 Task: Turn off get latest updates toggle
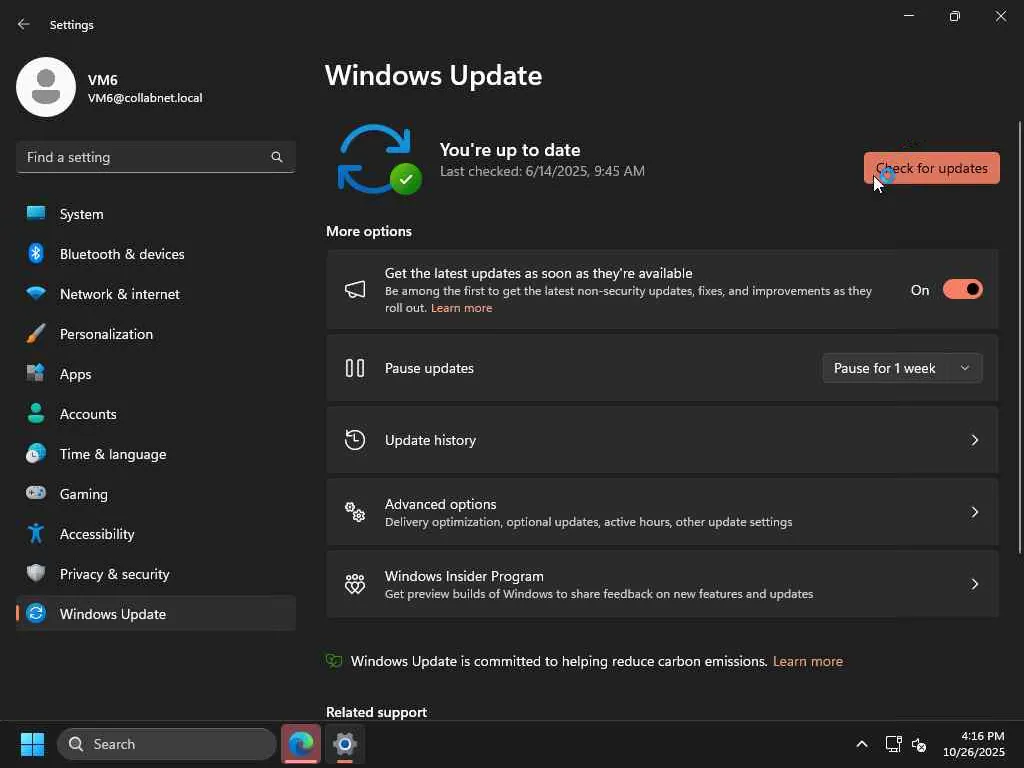pos(962,290)
